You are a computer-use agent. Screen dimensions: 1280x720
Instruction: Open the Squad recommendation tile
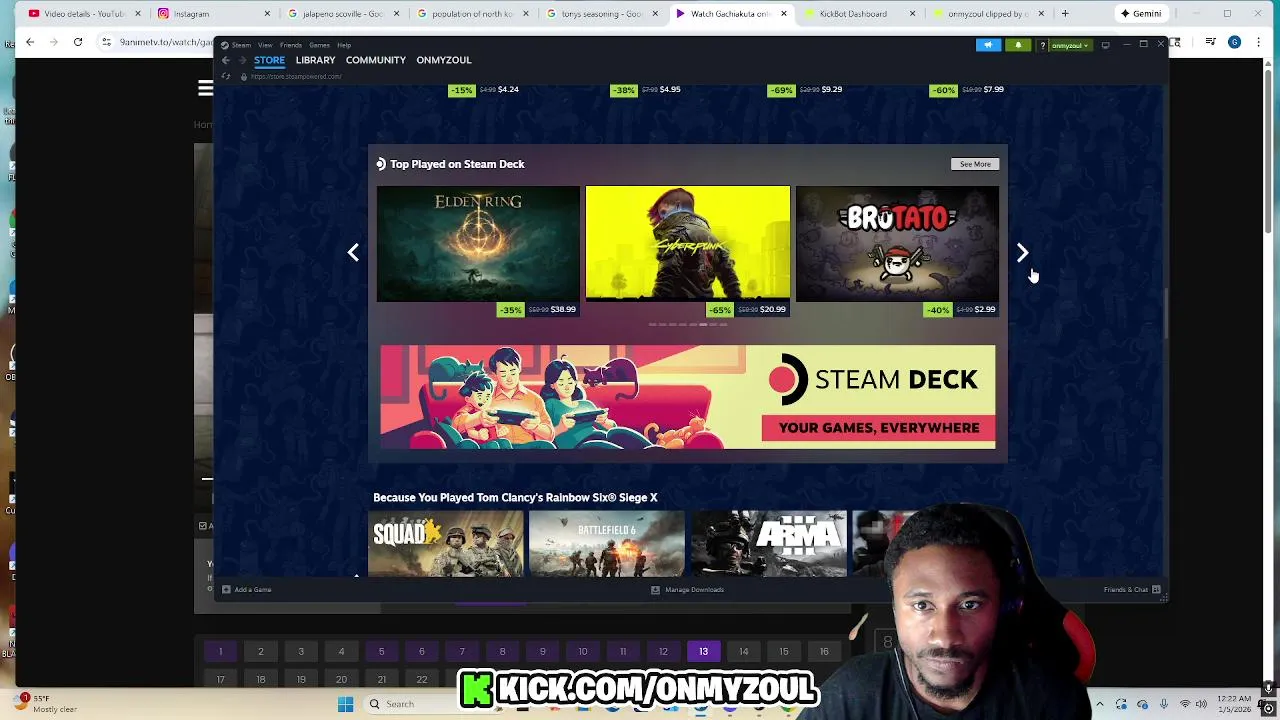click(446, 544)
